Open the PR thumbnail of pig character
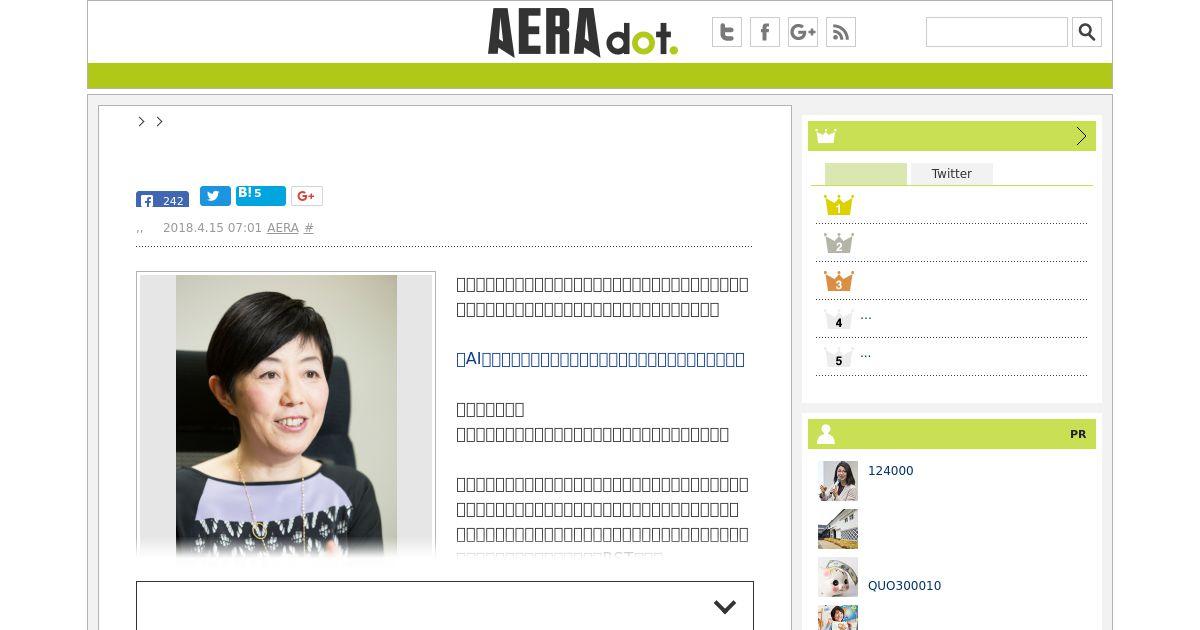1200x630 pixels. pos(838,577)
